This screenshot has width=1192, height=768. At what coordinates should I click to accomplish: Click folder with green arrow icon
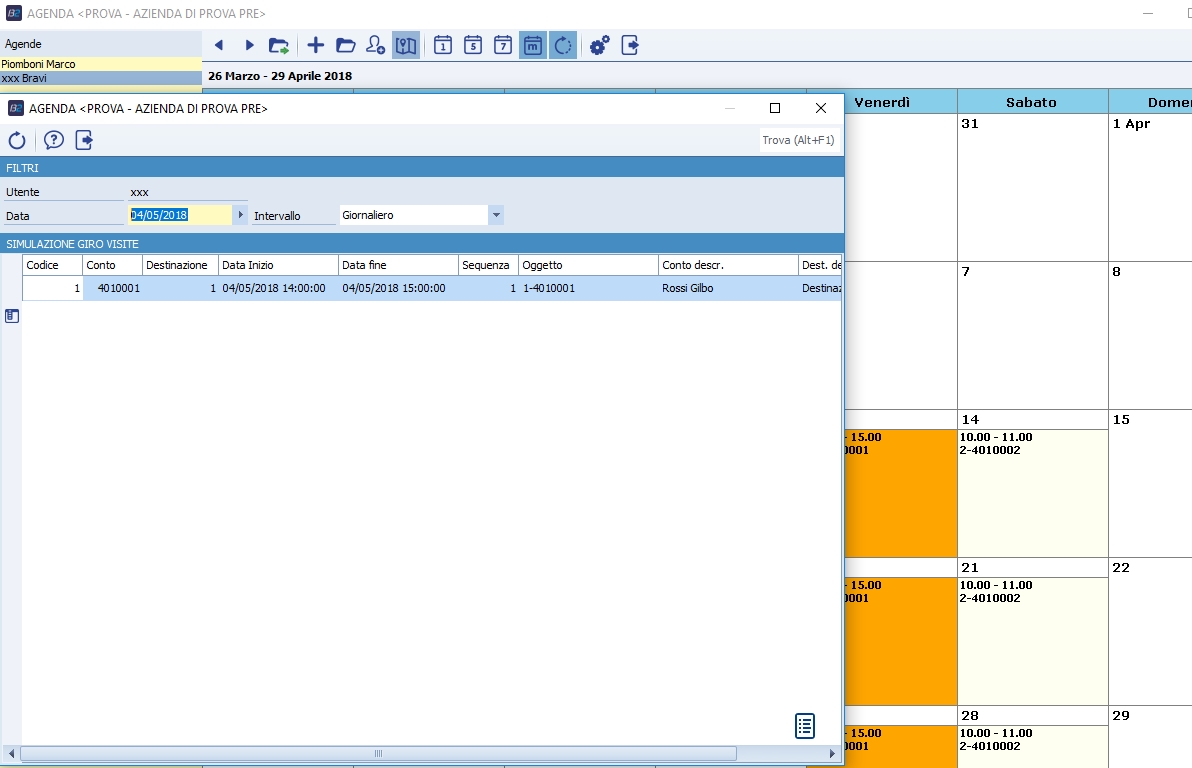coord(279,46)
